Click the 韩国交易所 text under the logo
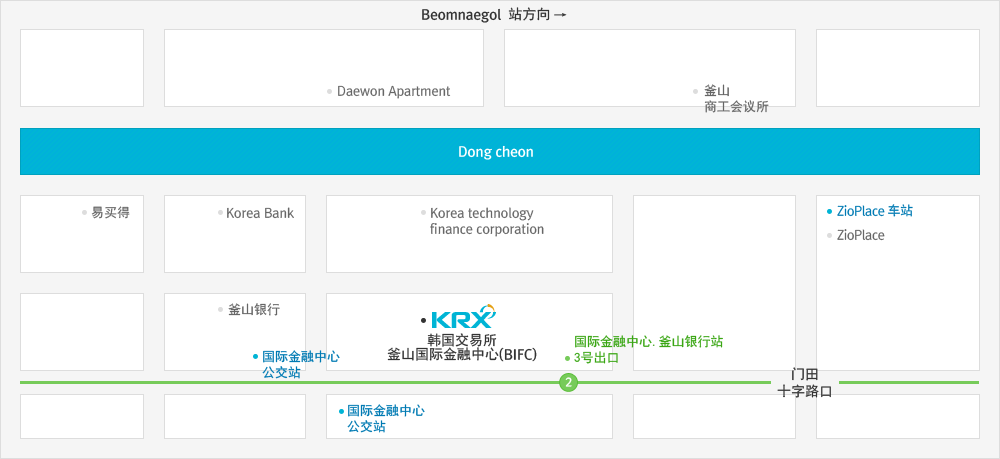 tap(462, 339)
